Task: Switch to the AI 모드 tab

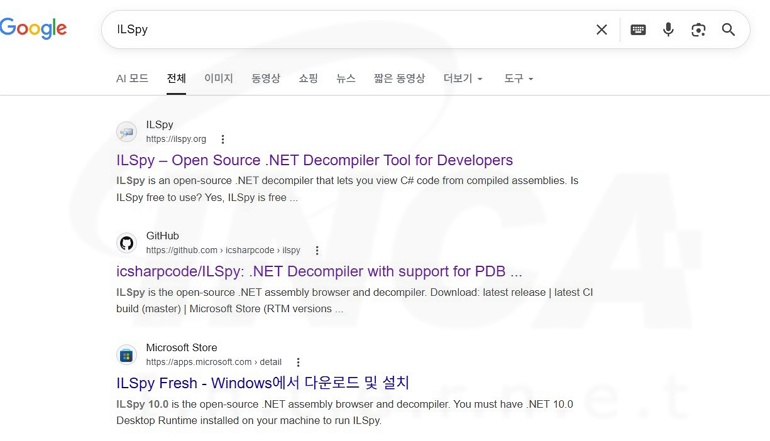Action: coord(132,78)
